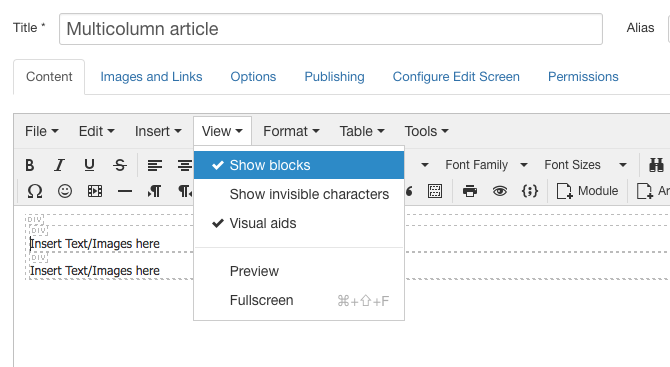Choose Preview from the View menu

(299, 271)
